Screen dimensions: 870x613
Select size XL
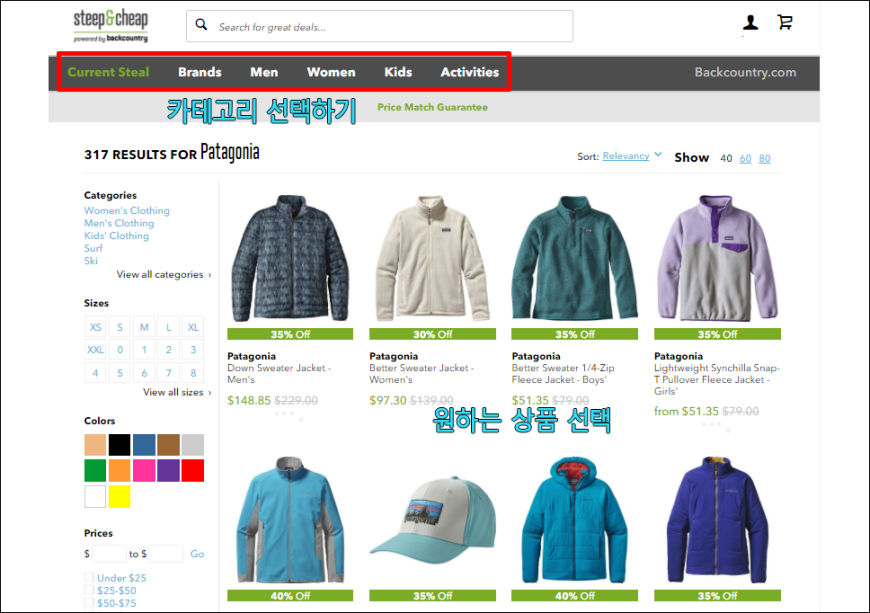coord(193,327)
